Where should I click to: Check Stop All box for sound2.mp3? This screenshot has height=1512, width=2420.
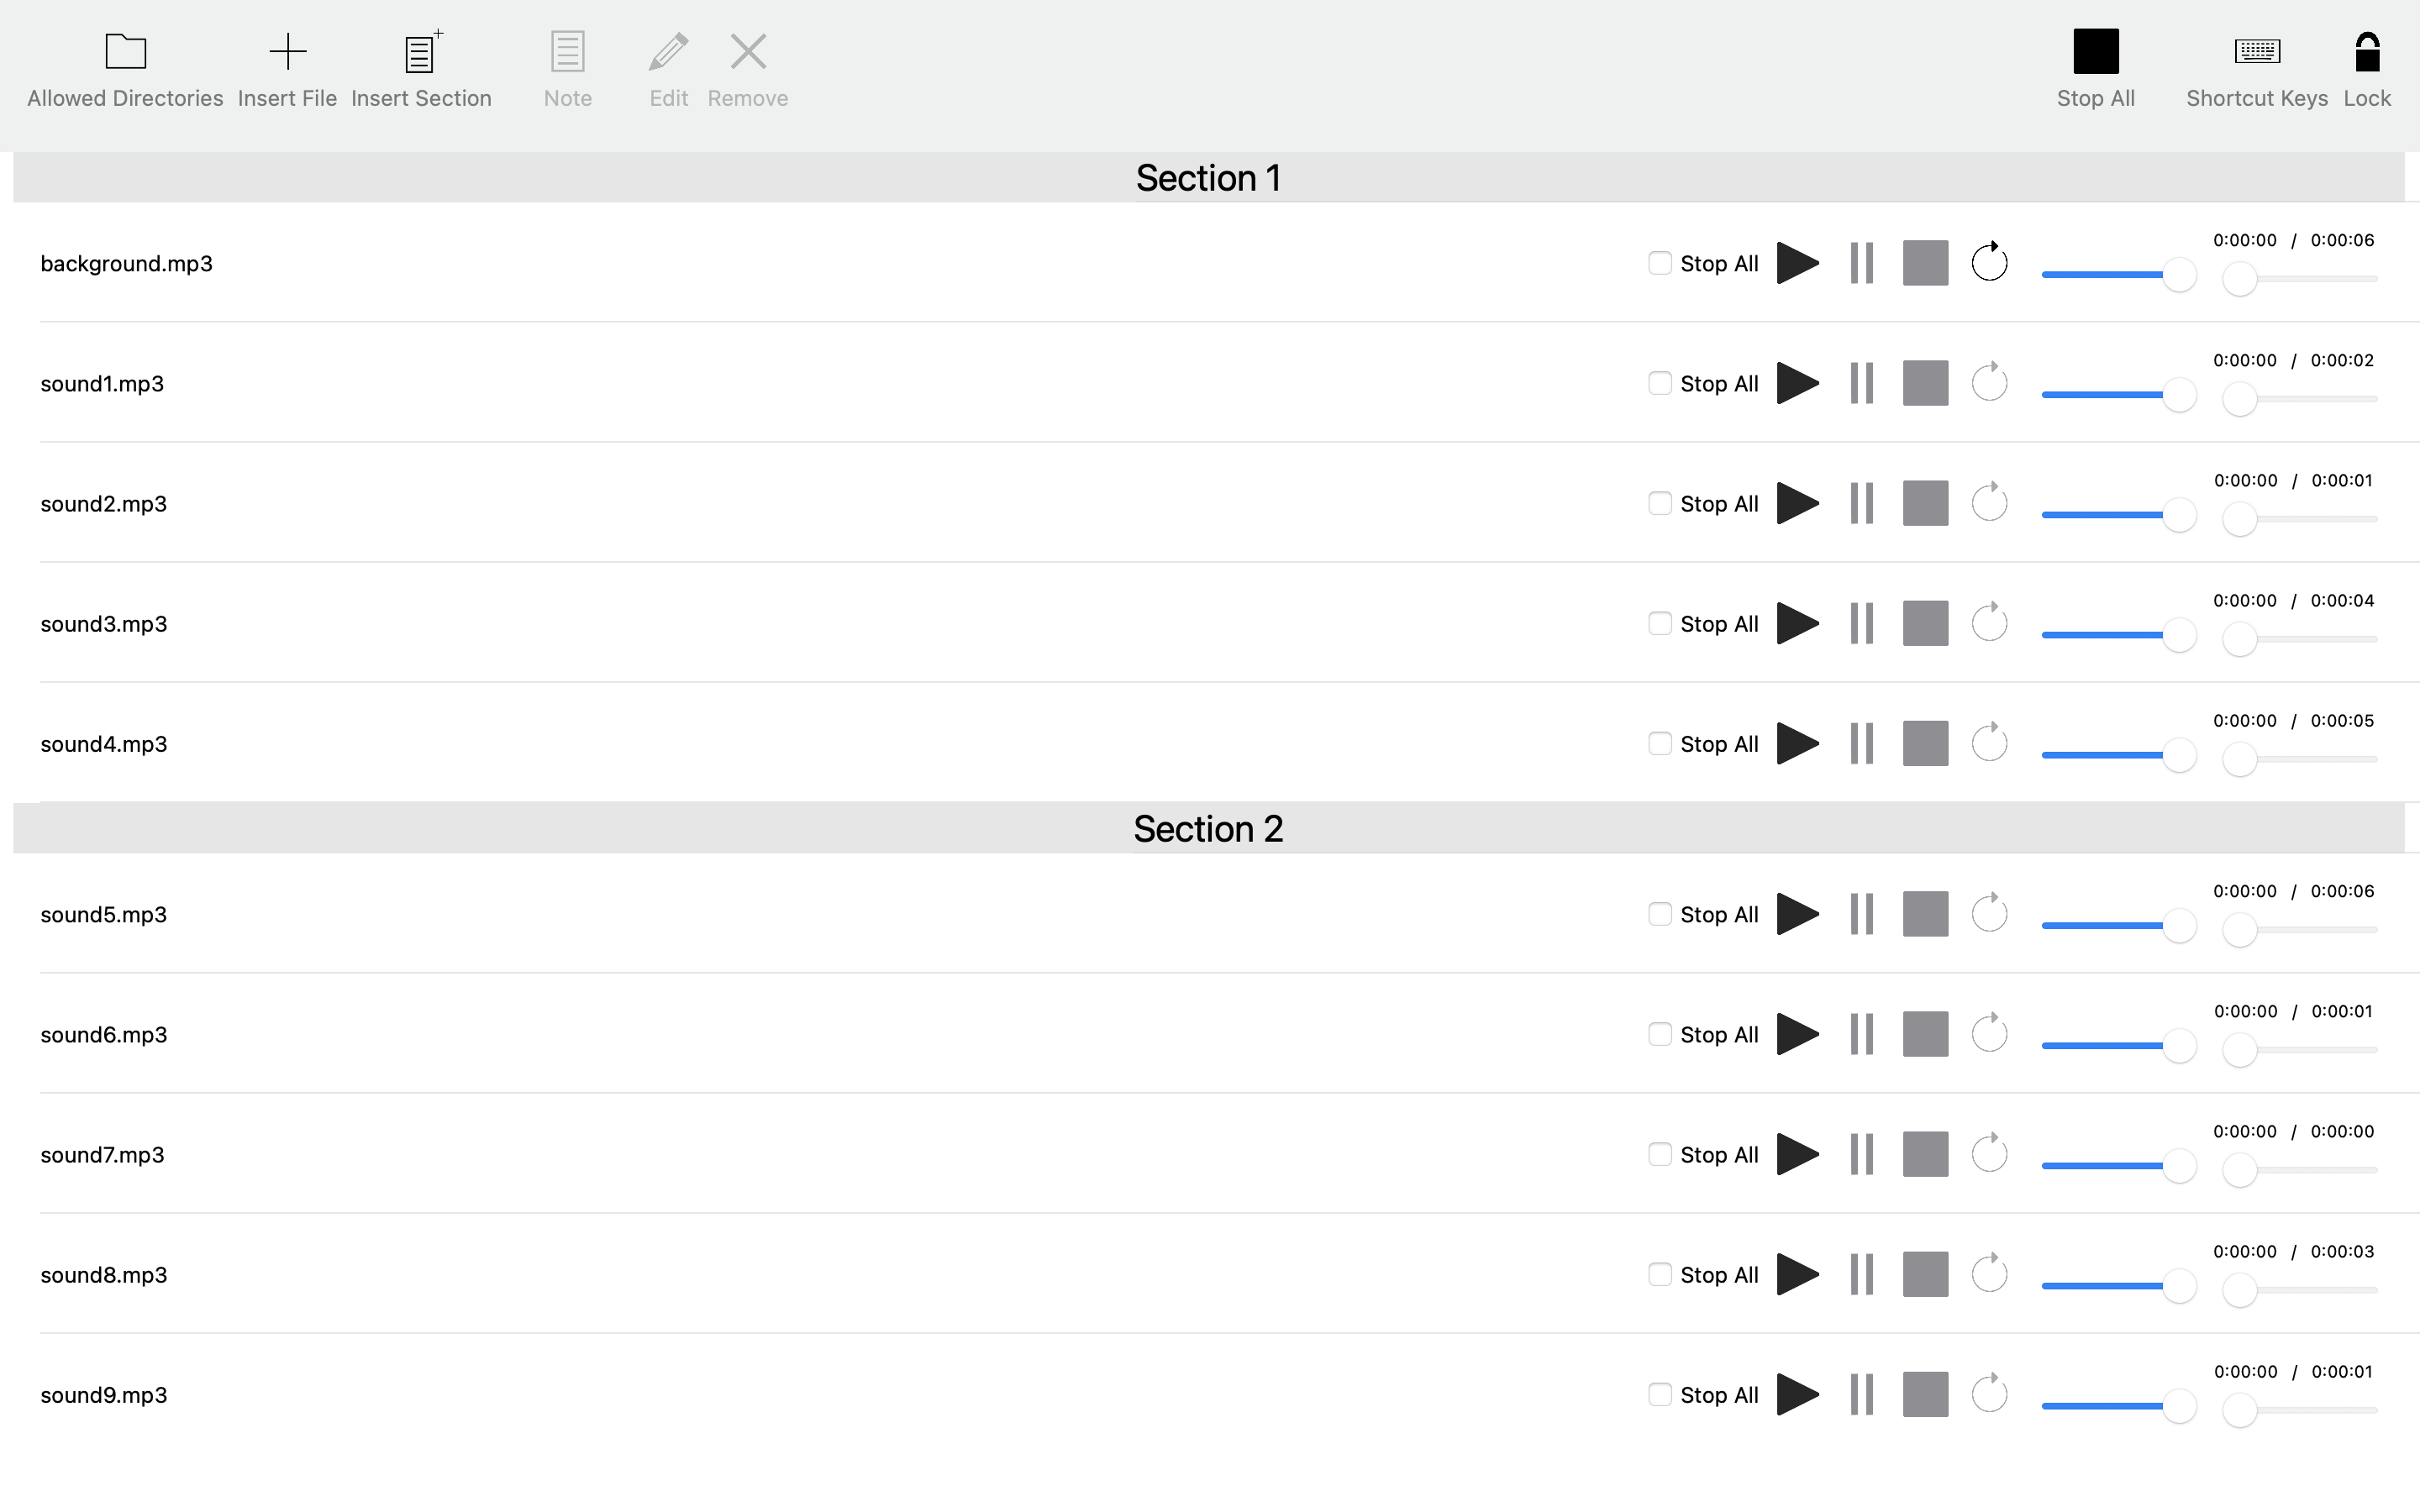pos(1659,503)
